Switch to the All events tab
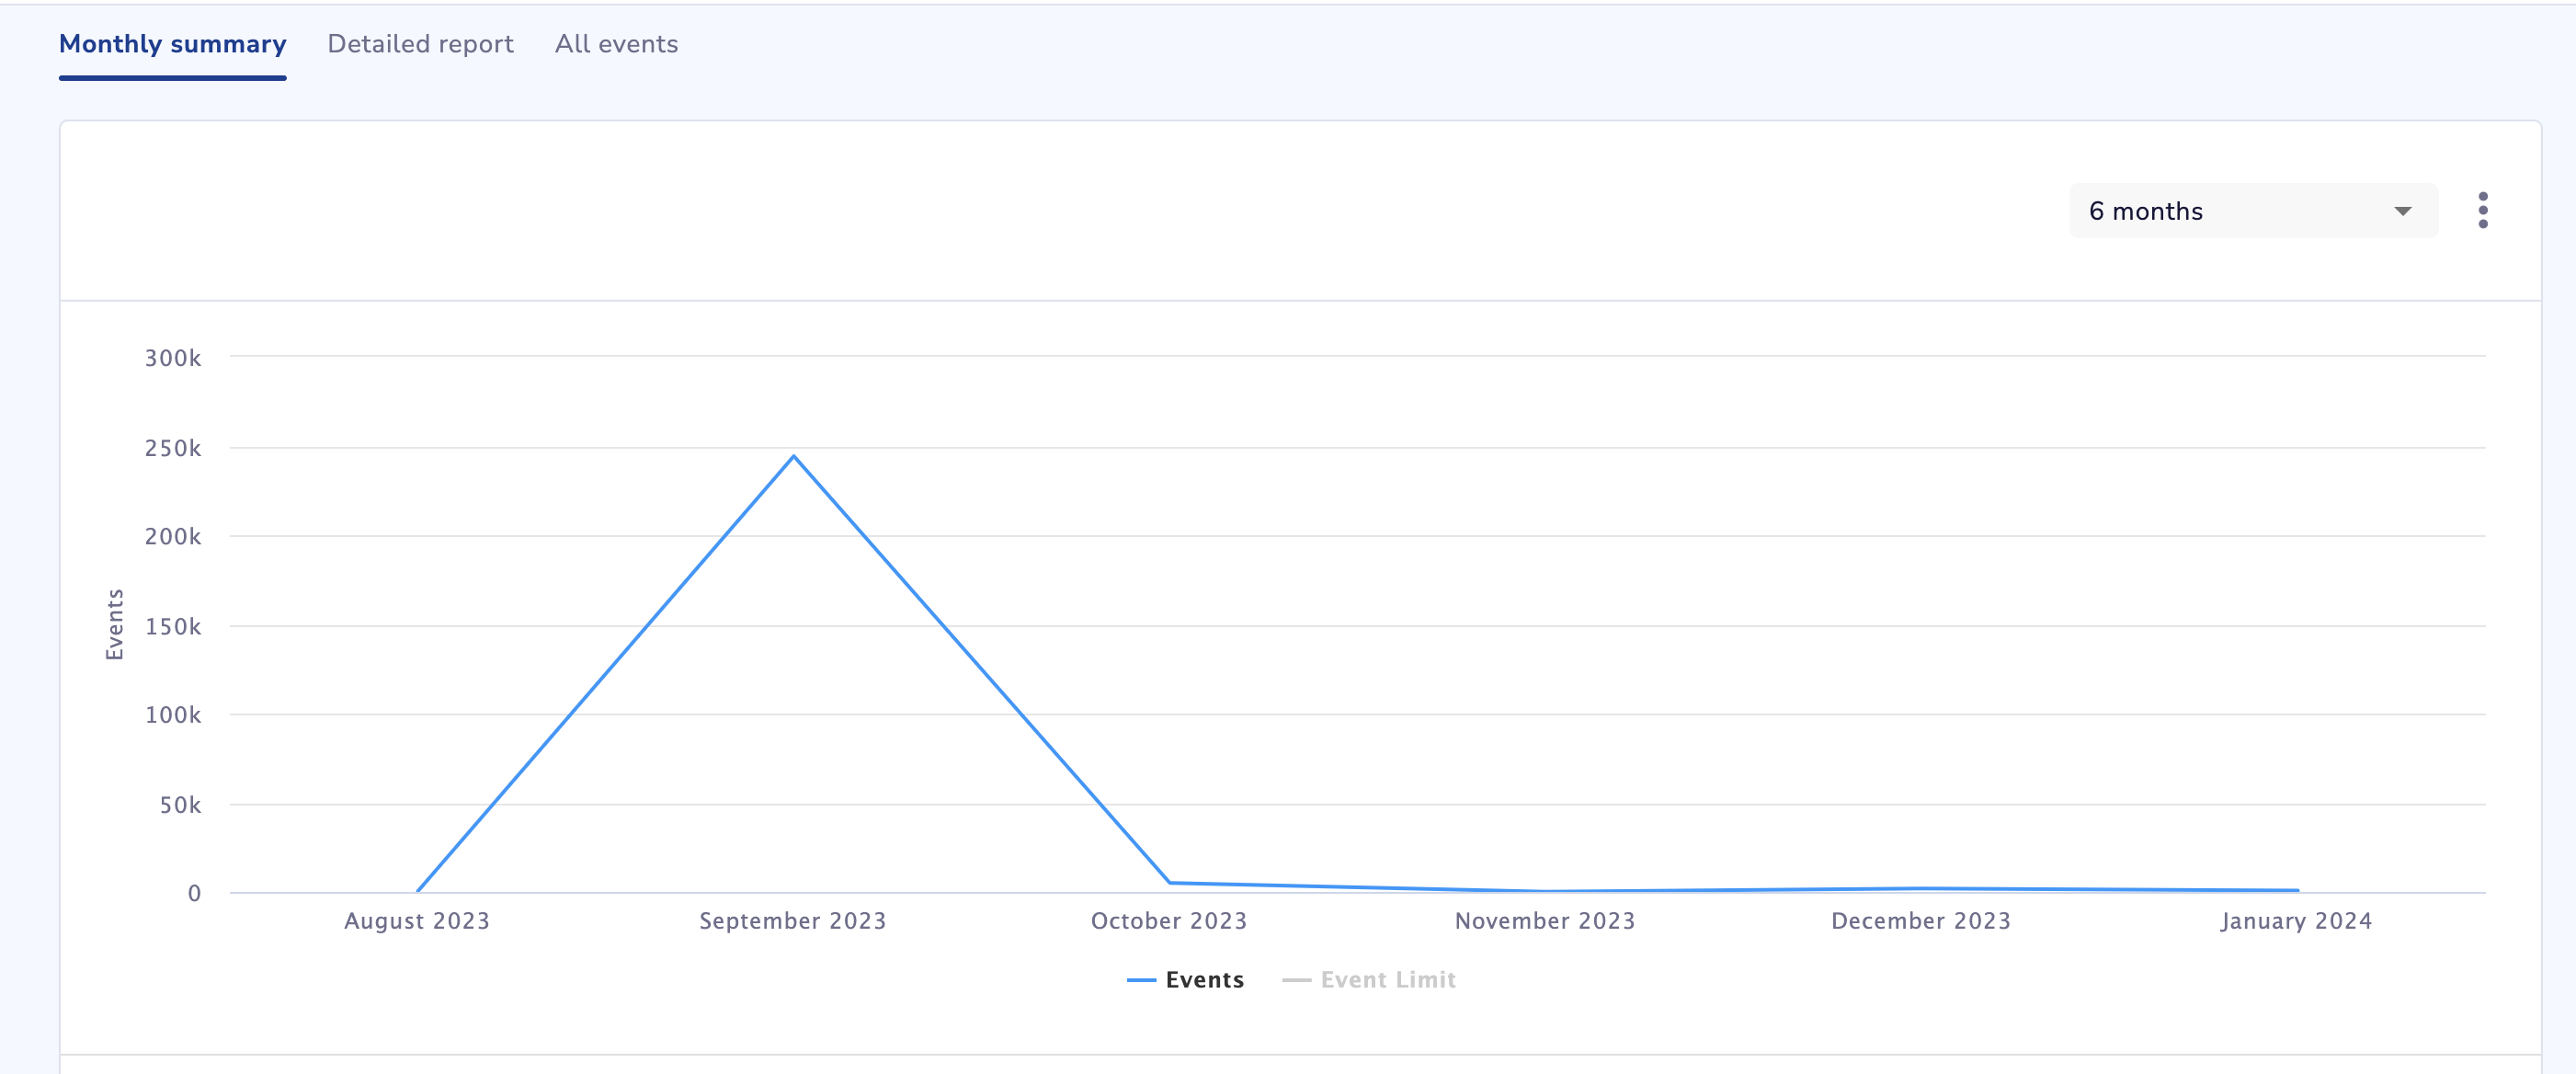2576x1074 pixels. (616, 44)
